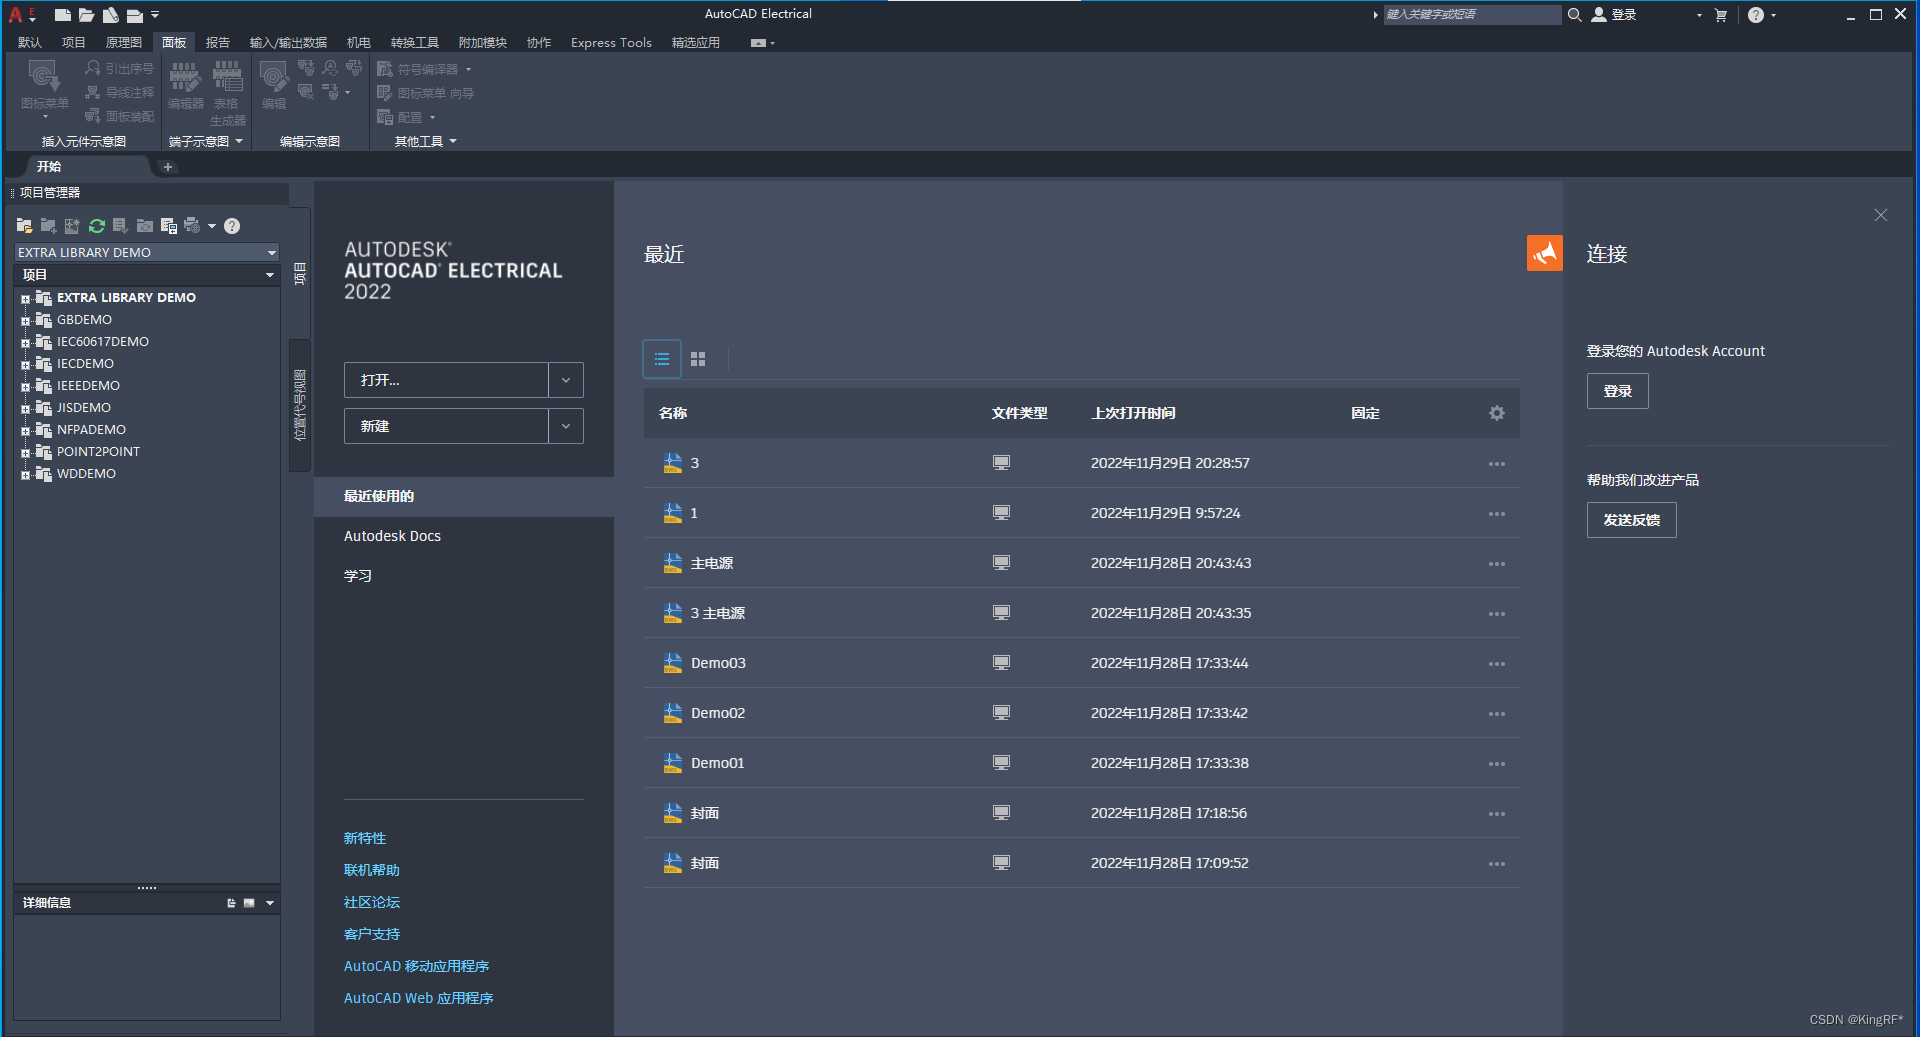Click the New drawing quick-access icon
This screenshot has width=1920, height=1037.
coord(62,15)
